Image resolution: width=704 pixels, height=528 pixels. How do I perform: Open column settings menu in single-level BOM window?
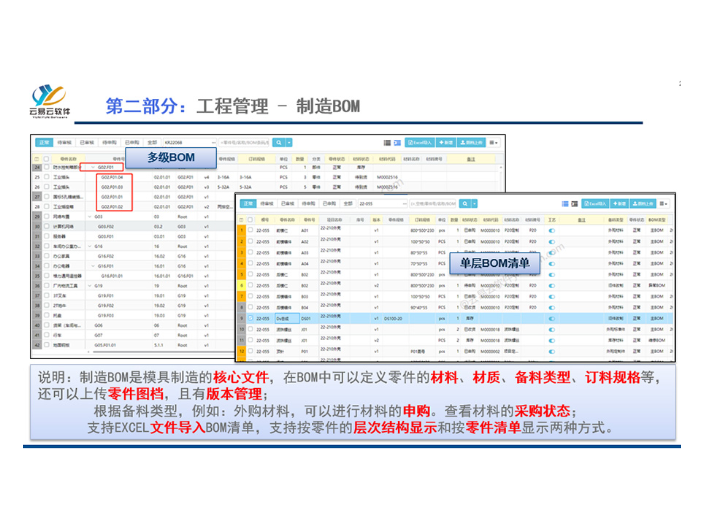coord(664,204)
